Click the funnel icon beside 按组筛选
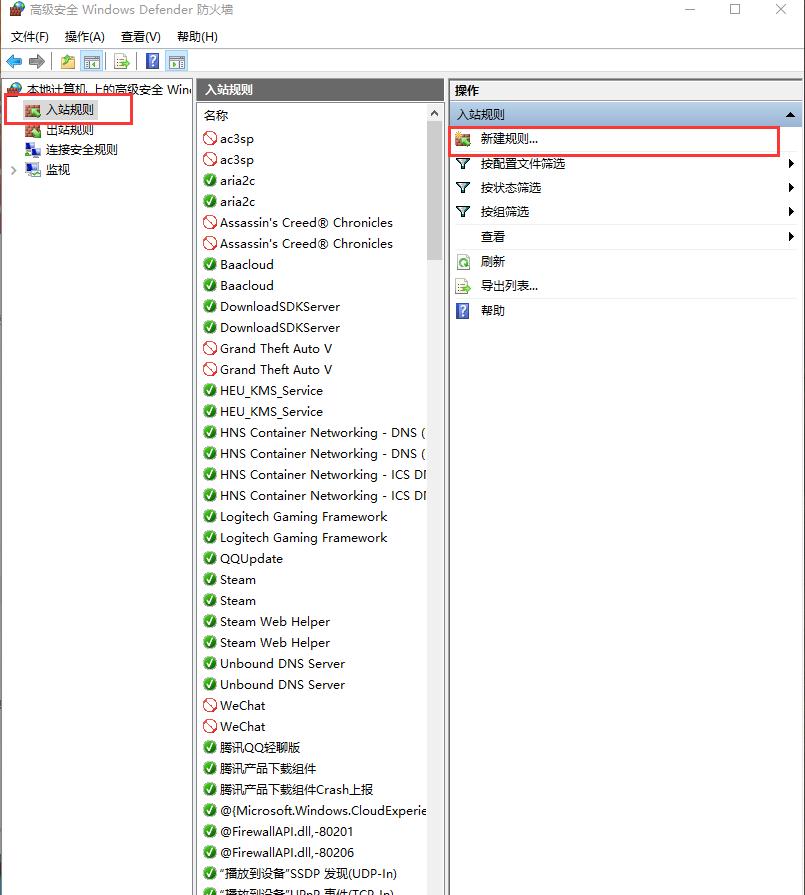Image resolution: width=805 pixels, height=895 pixels. pos(463,212)
